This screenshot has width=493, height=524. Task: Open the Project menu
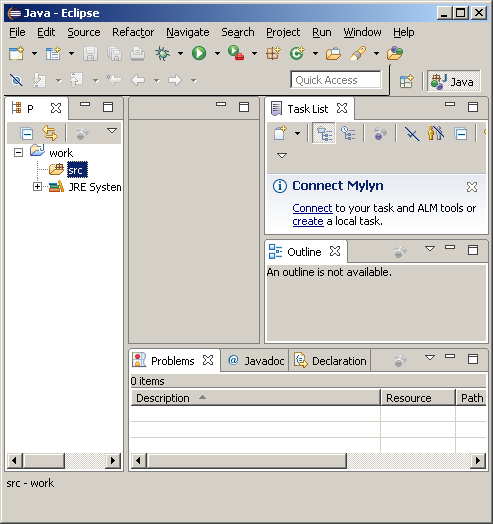(283, 32)
